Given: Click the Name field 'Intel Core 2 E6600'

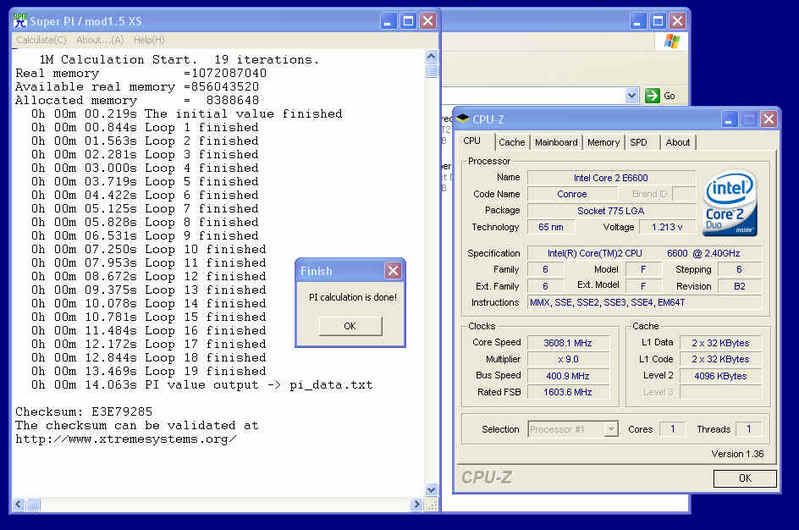Looking at the screenshot, I should (611, 177).
